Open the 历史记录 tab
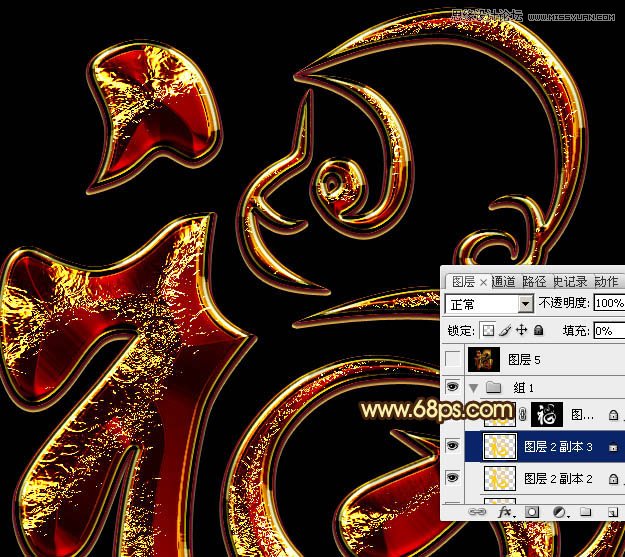625x557 pixels. (x=570, y=282)
